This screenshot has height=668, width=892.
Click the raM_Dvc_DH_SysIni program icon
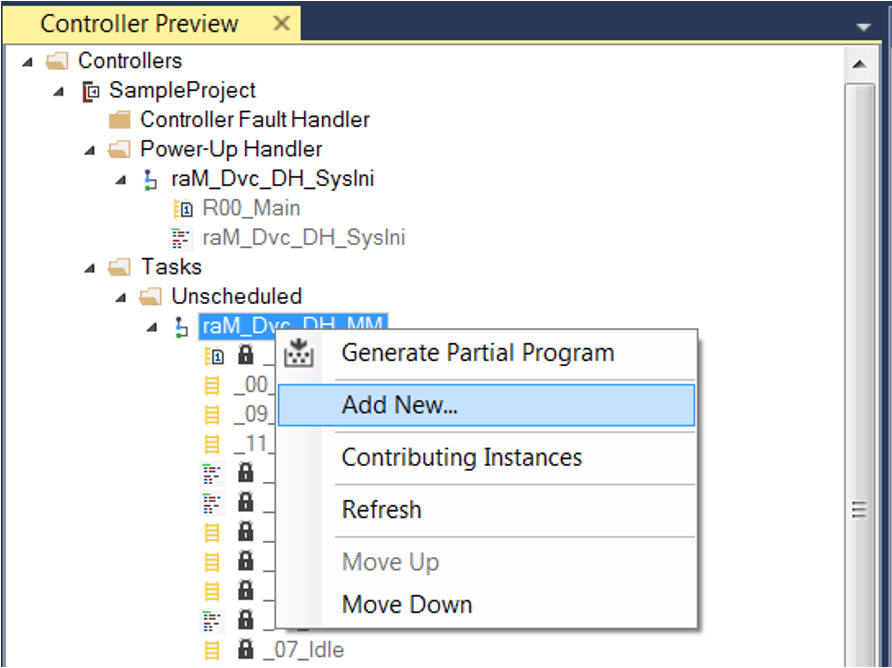(150, 180)
